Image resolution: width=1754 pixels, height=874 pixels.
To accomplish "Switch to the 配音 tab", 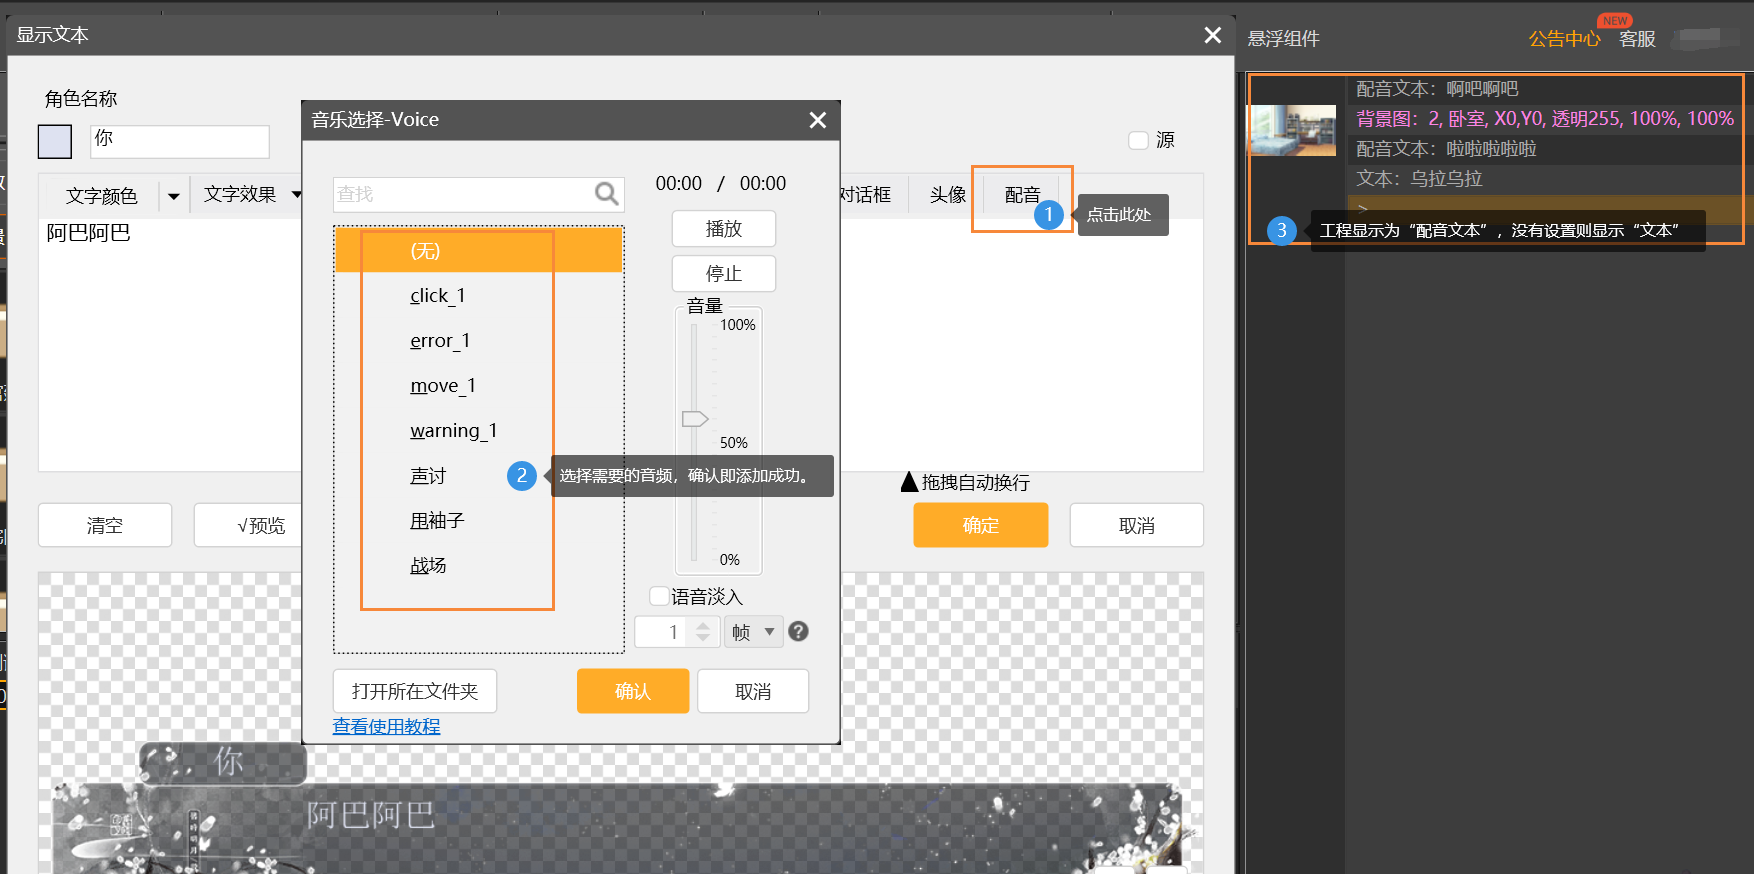I will (1022, 195).
